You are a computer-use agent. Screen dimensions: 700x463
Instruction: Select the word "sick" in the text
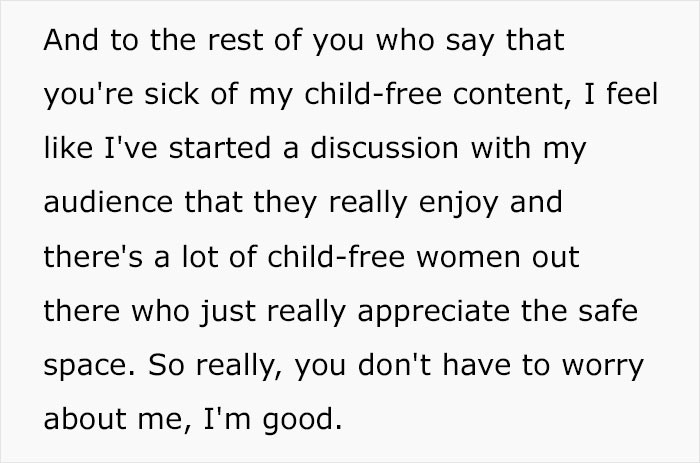click(171, 94)
